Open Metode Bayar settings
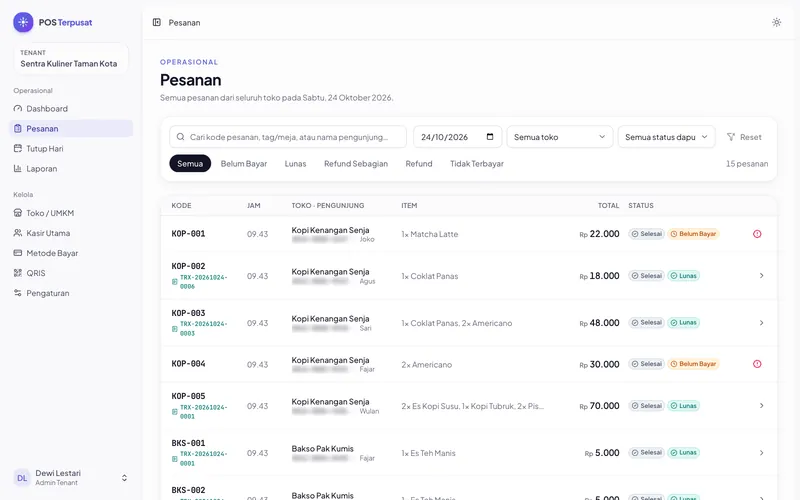This screenshot has width=800, height=500. (71, 253)
